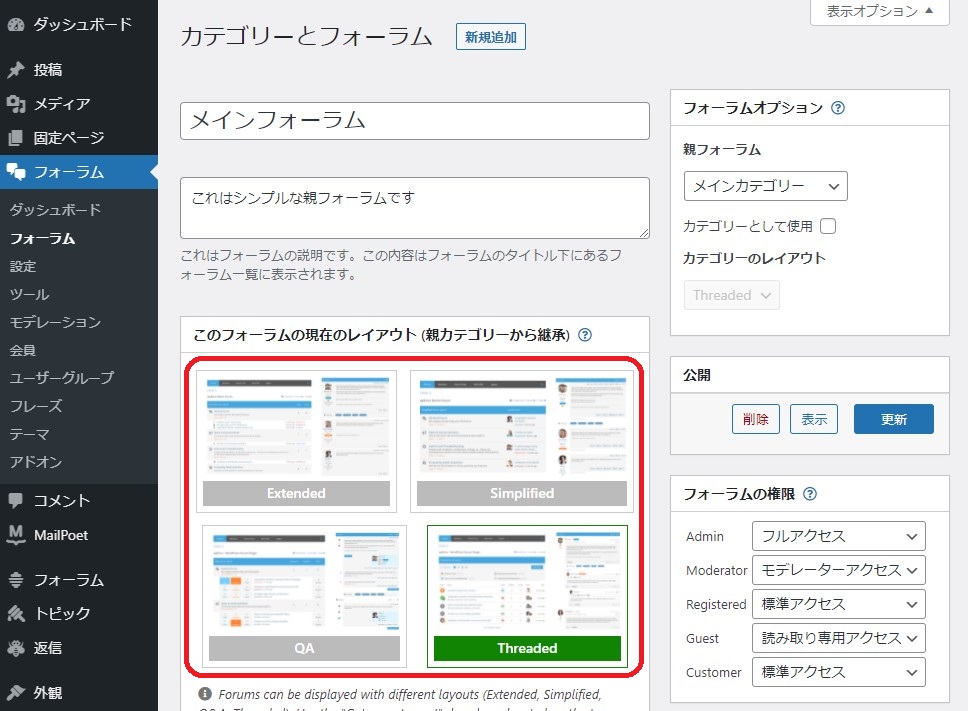Click help icon beside フォーラムオプション
Image resolution: width=968 pixels, height=711 pixels.
pos(838,108)
